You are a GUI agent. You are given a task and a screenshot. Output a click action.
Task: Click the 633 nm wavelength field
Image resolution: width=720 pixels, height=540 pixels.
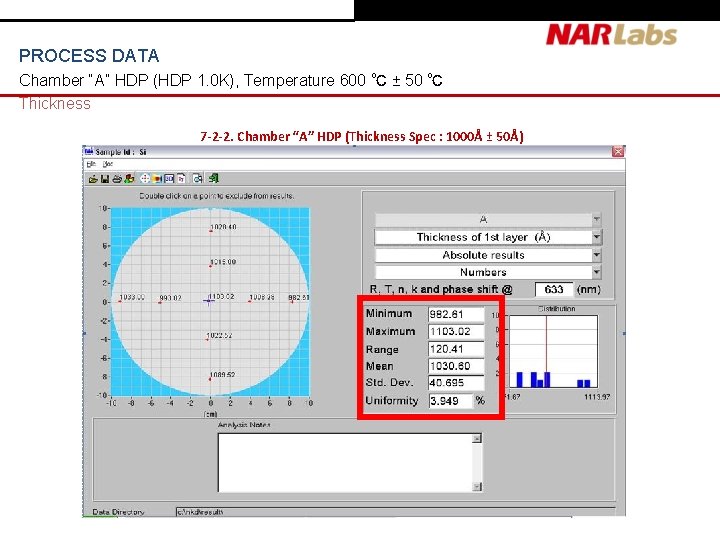(554, 289)
